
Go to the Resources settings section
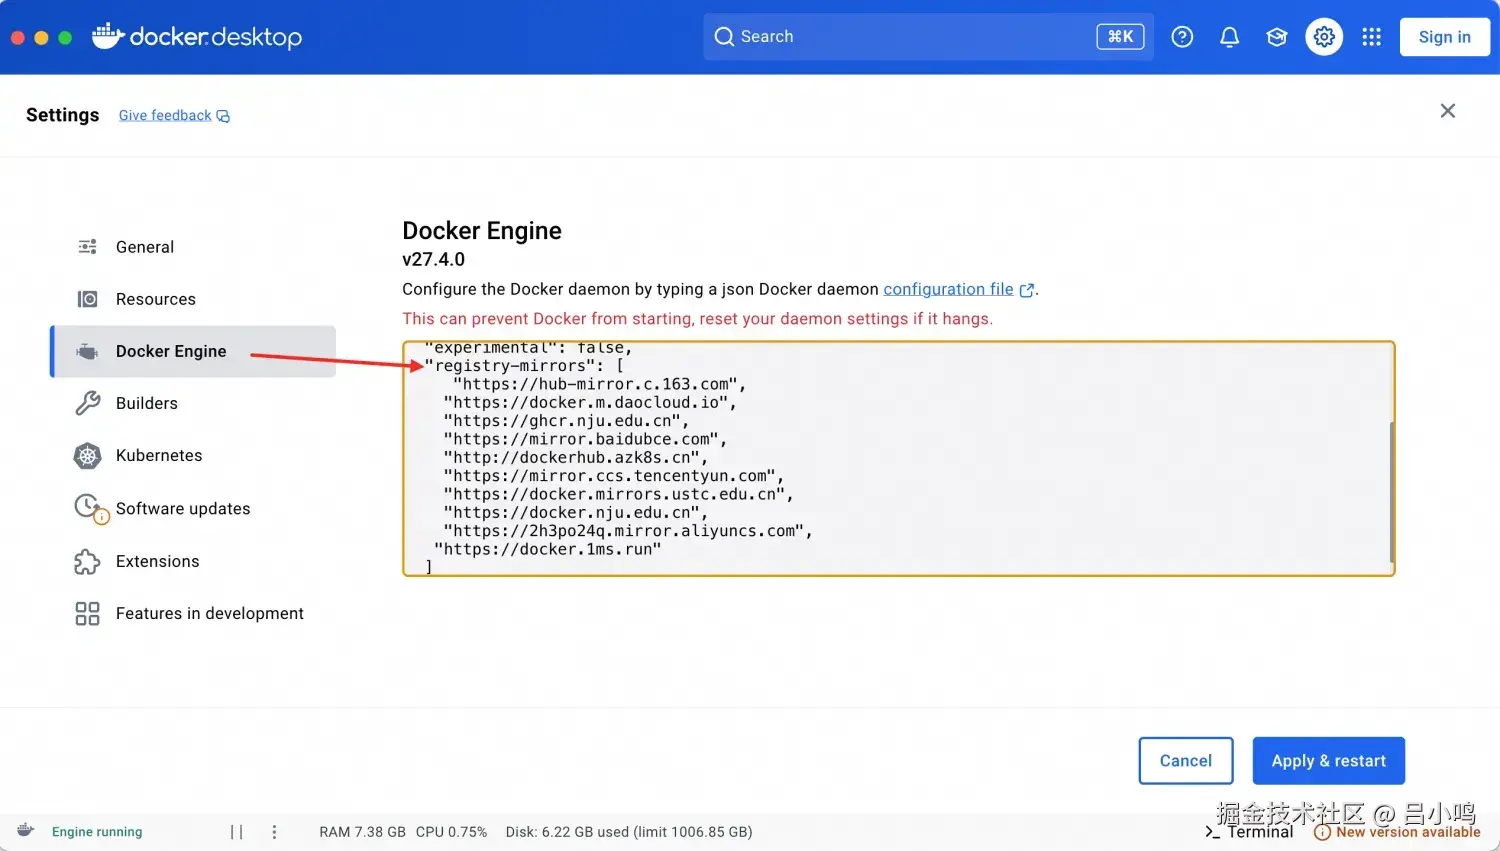[x=155, y=299]
